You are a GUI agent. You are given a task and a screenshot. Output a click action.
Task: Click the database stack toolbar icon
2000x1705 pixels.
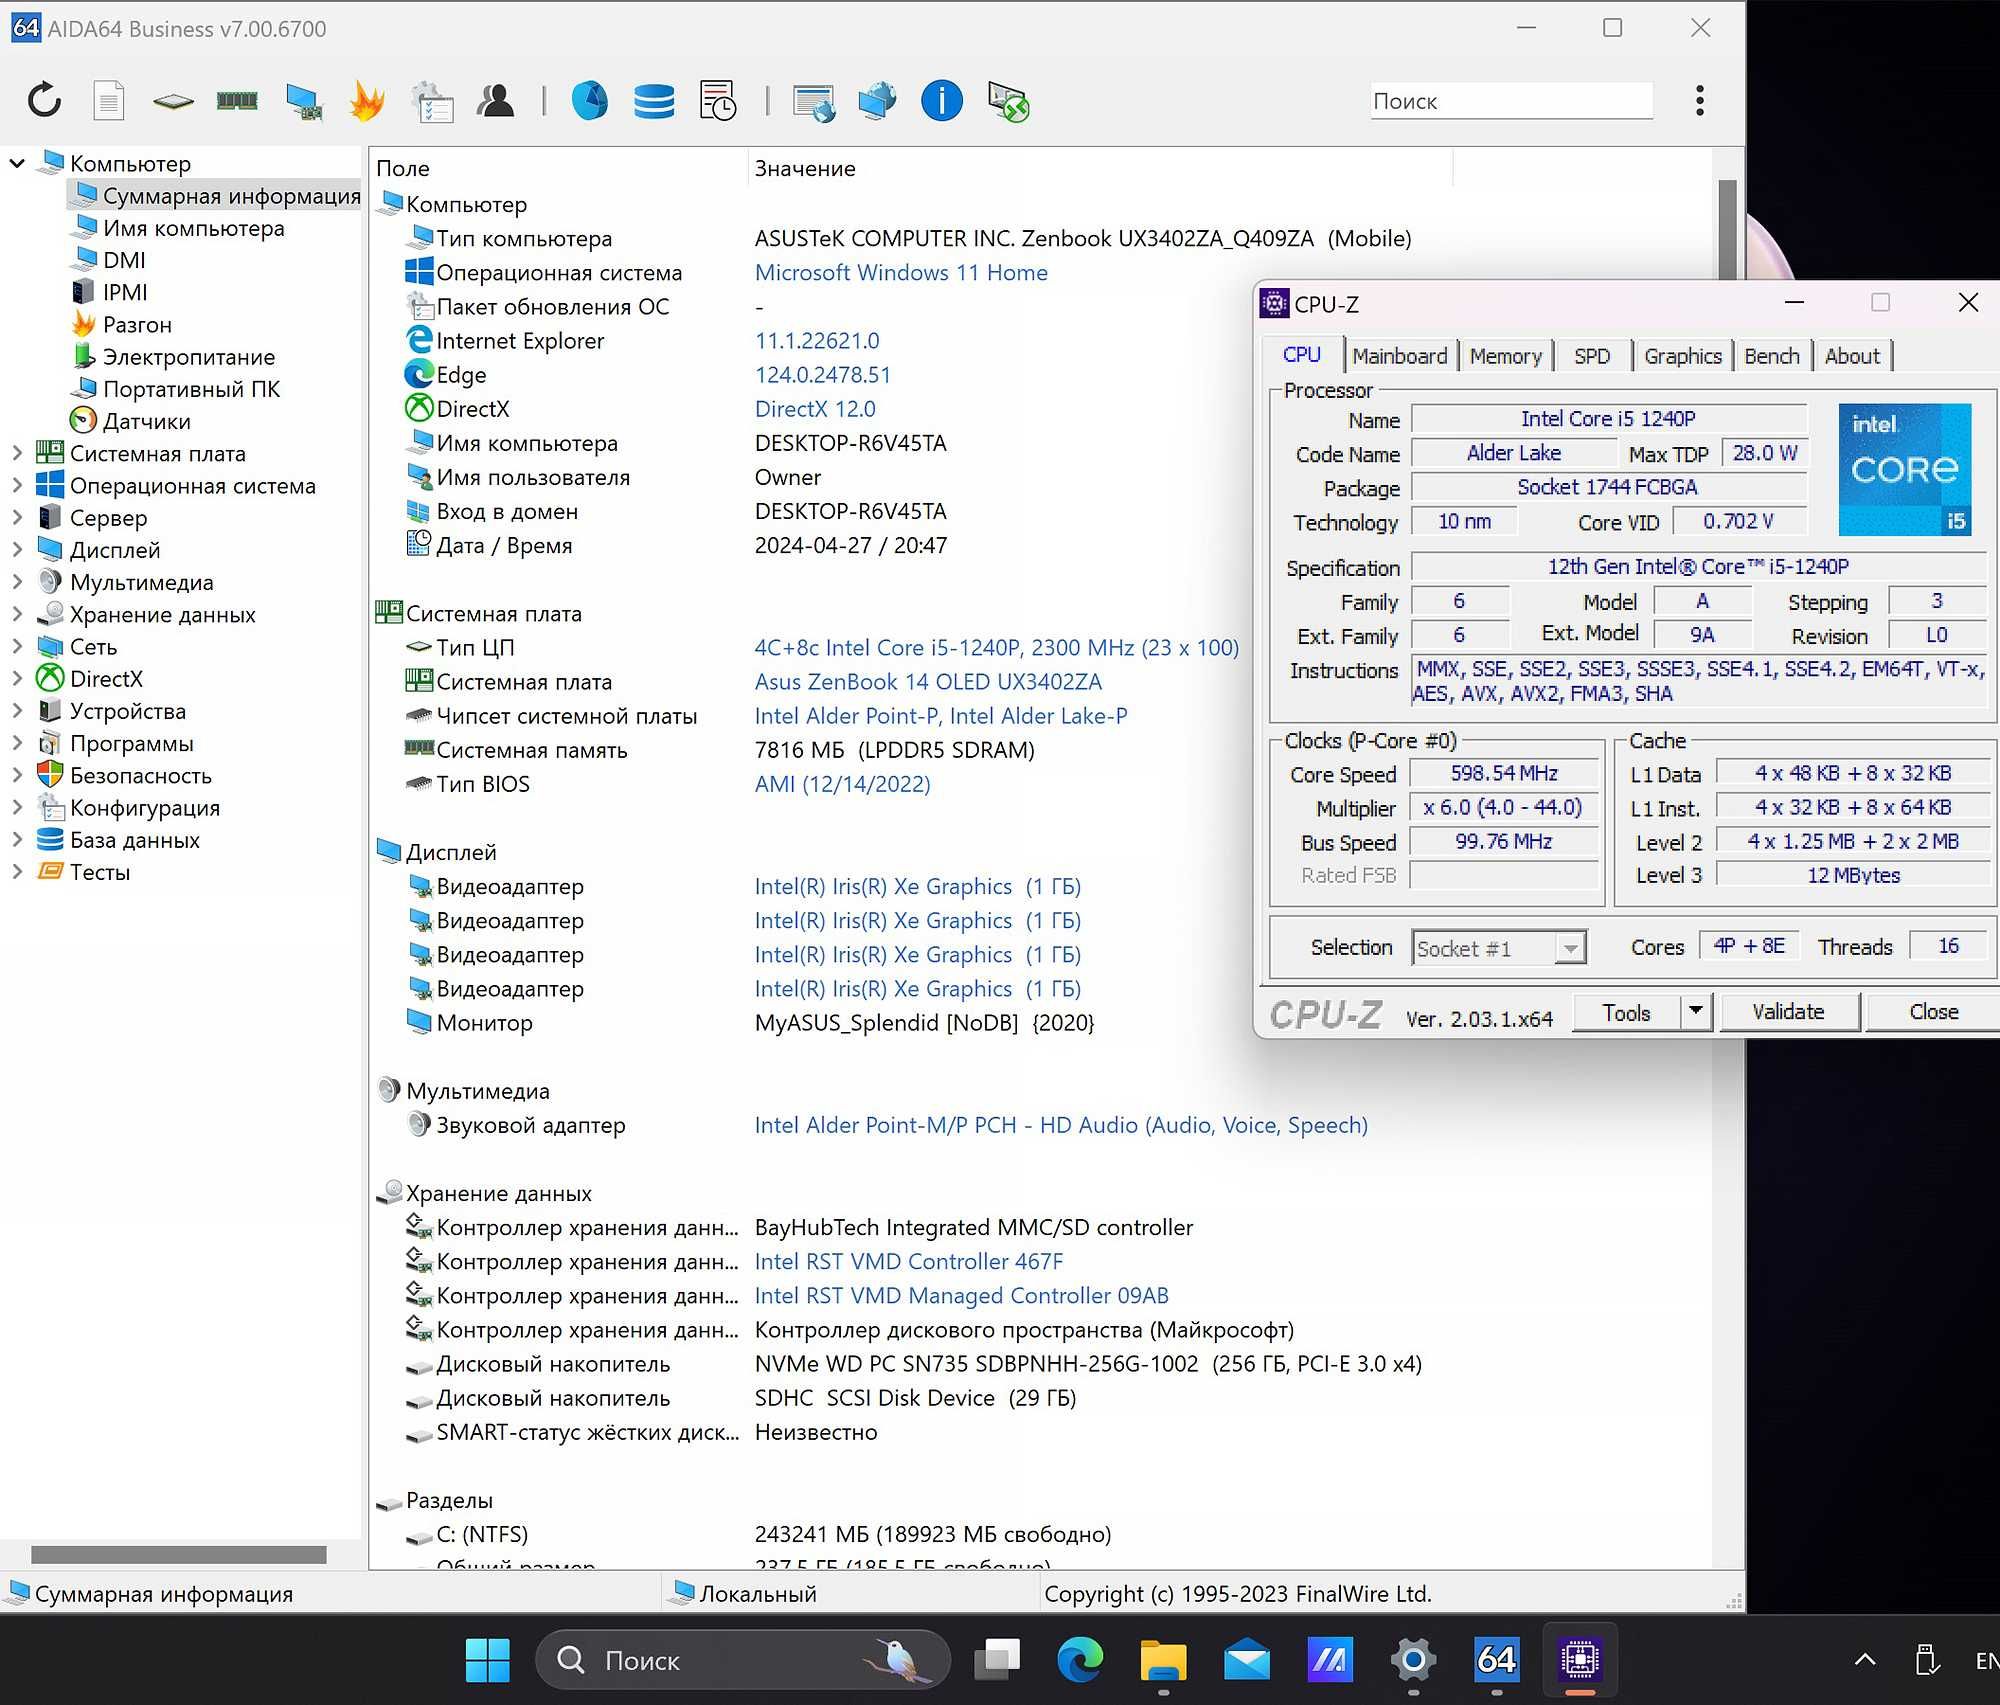click(x=654, y=101)
